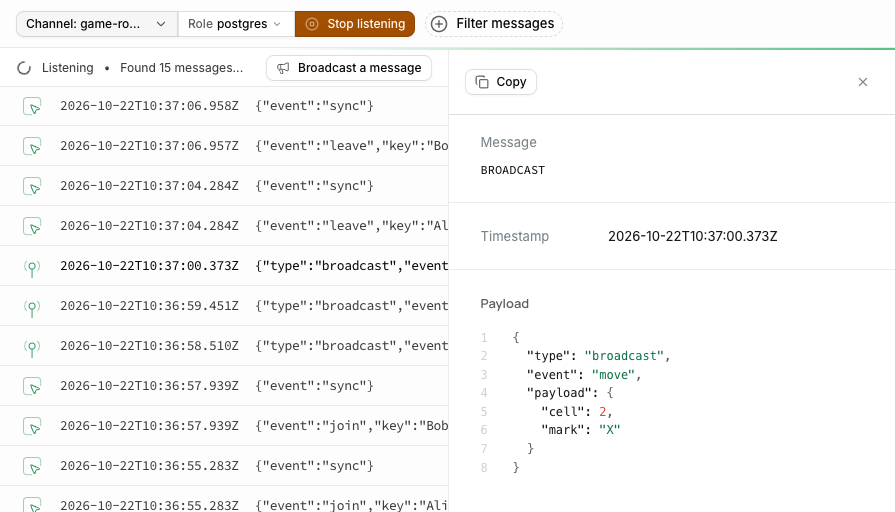Open leave event message with key Al

click(224, 226)
